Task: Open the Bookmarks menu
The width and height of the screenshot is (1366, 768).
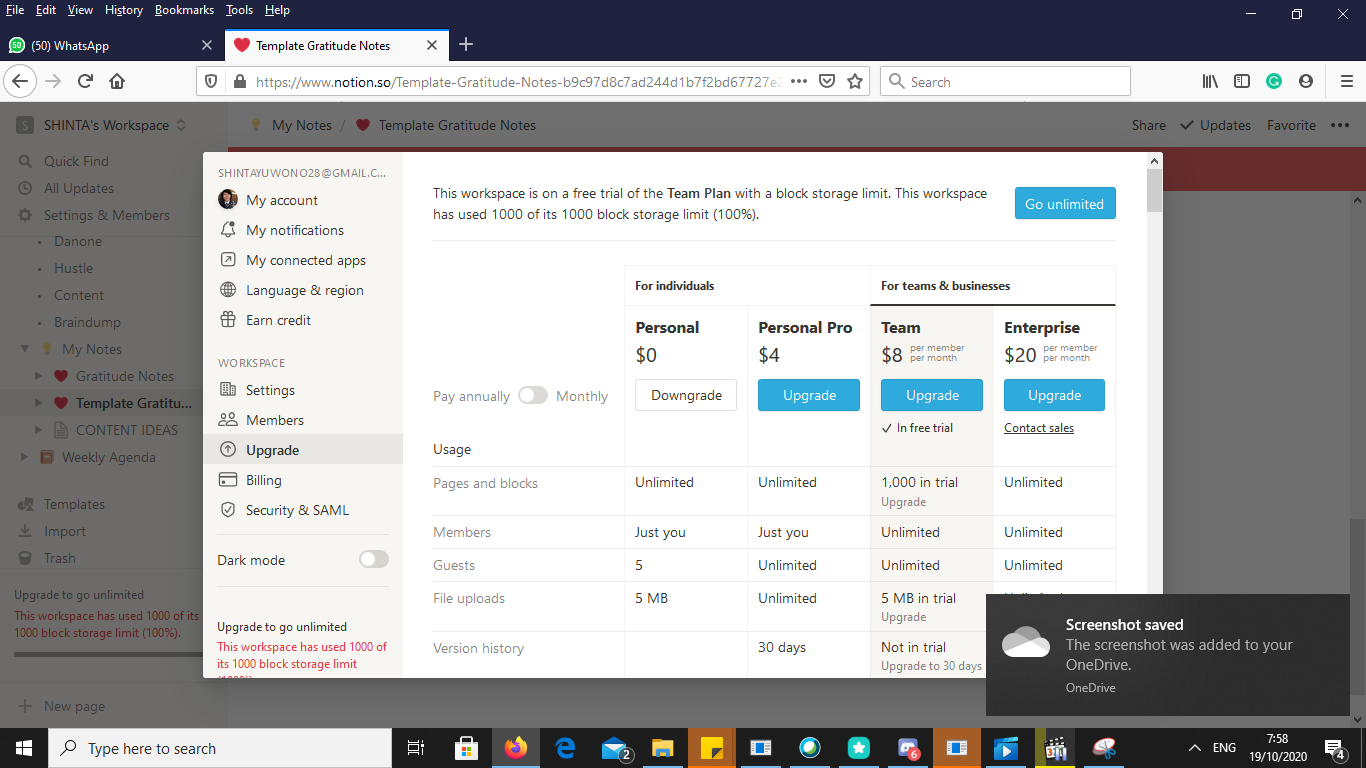Action: (185, 10)
